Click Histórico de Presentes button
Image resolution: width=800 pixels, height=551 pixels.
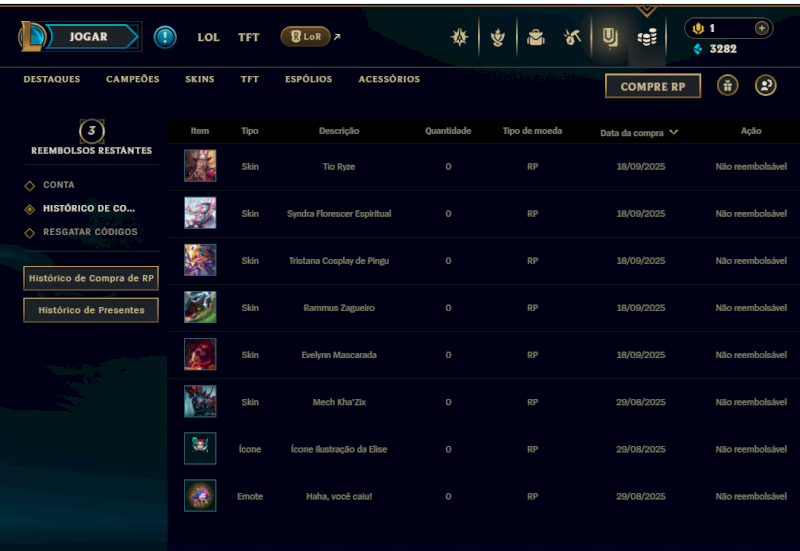[x=91, y=310]
